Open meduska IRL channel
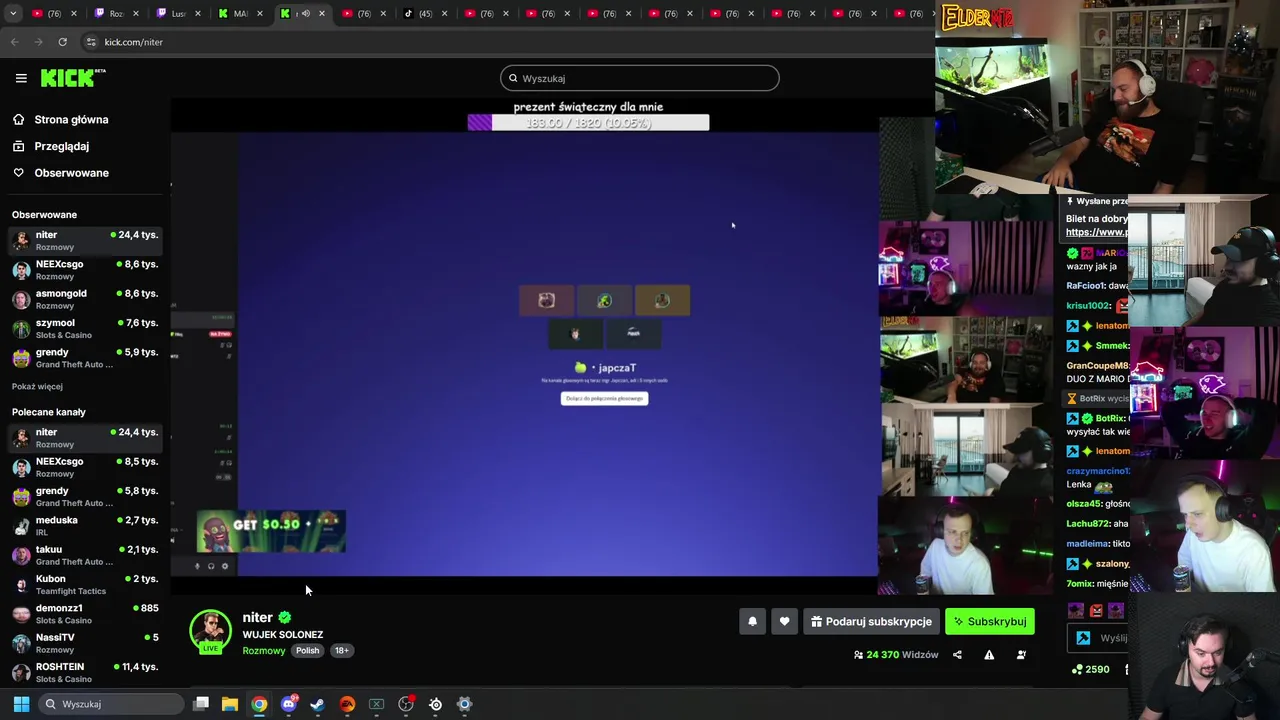This screenshot has width=1280, height=720. pos(85,526)
